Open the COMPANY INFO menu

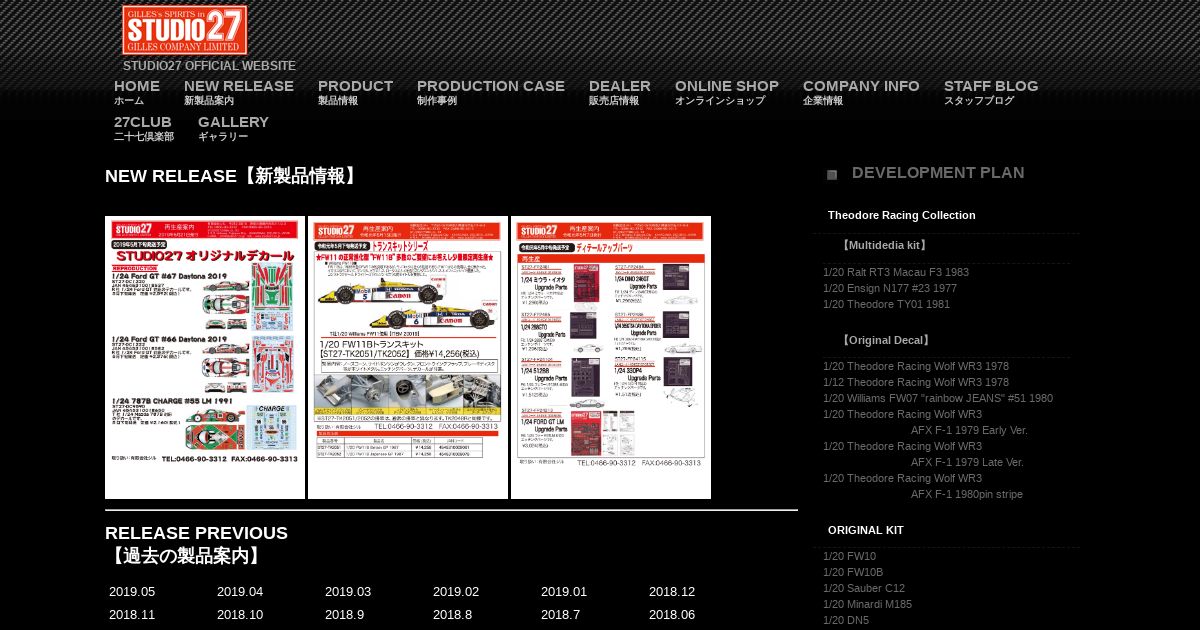pyautogui.click(x=861, y=92)
